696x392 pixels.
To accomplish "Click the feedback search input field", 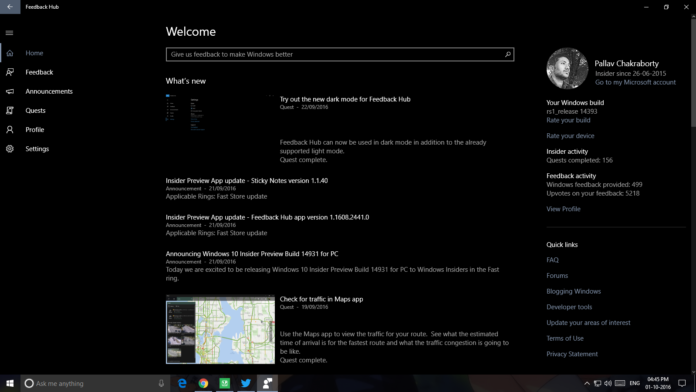I will coord(340,54).
